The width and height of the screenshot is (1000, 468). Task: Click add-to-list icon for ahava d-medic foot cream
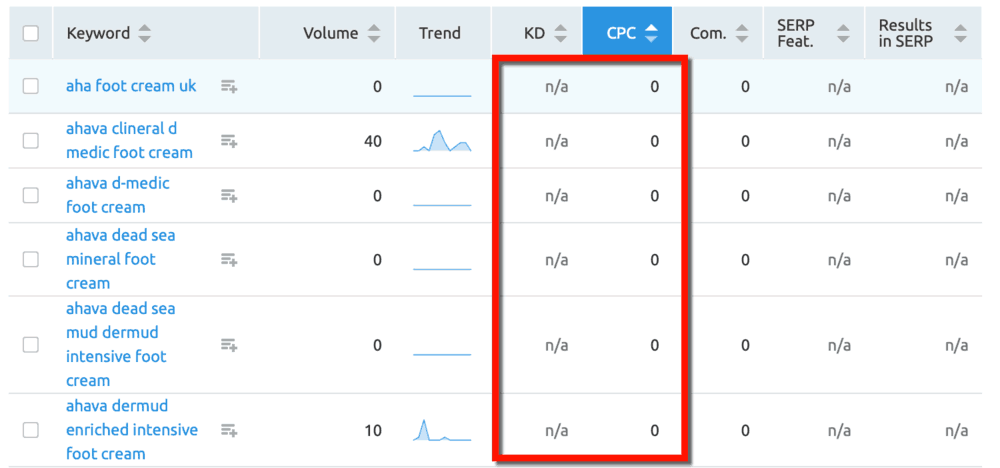click(229, 196)
